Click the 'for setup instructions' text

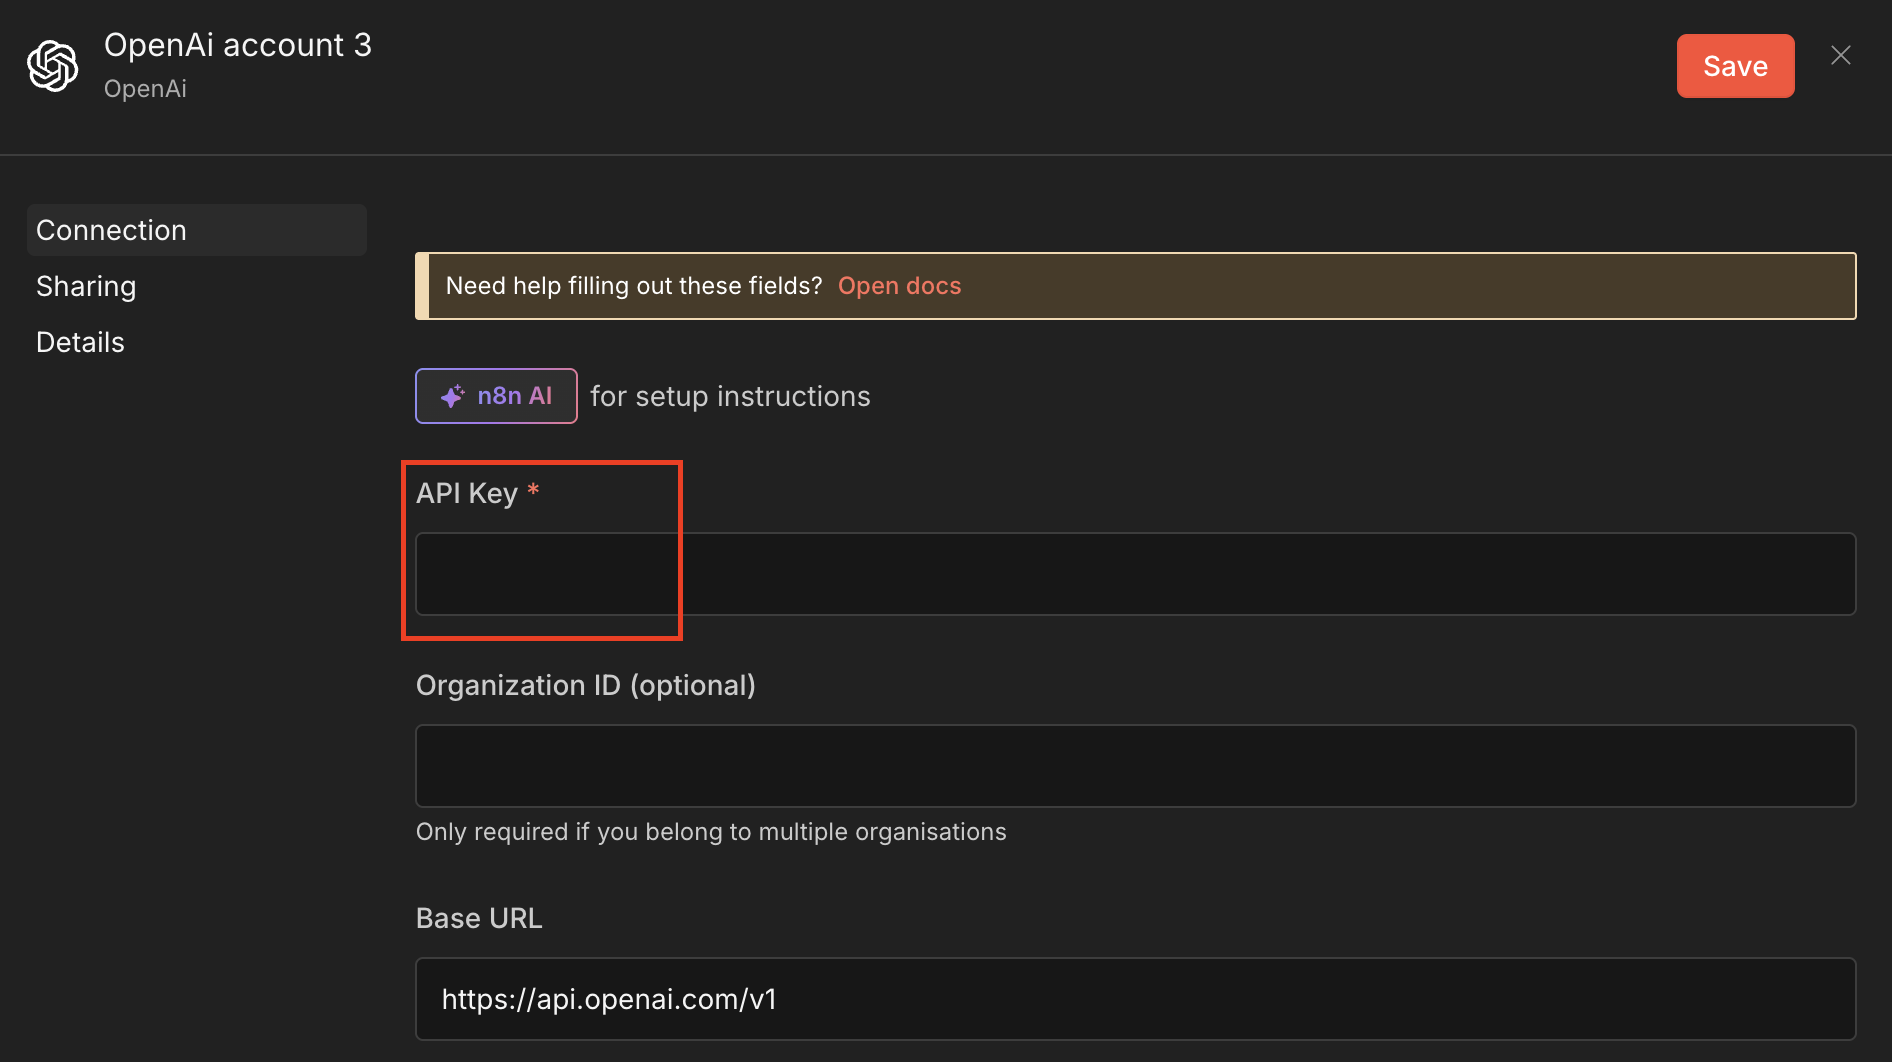(x=730, y=397)
